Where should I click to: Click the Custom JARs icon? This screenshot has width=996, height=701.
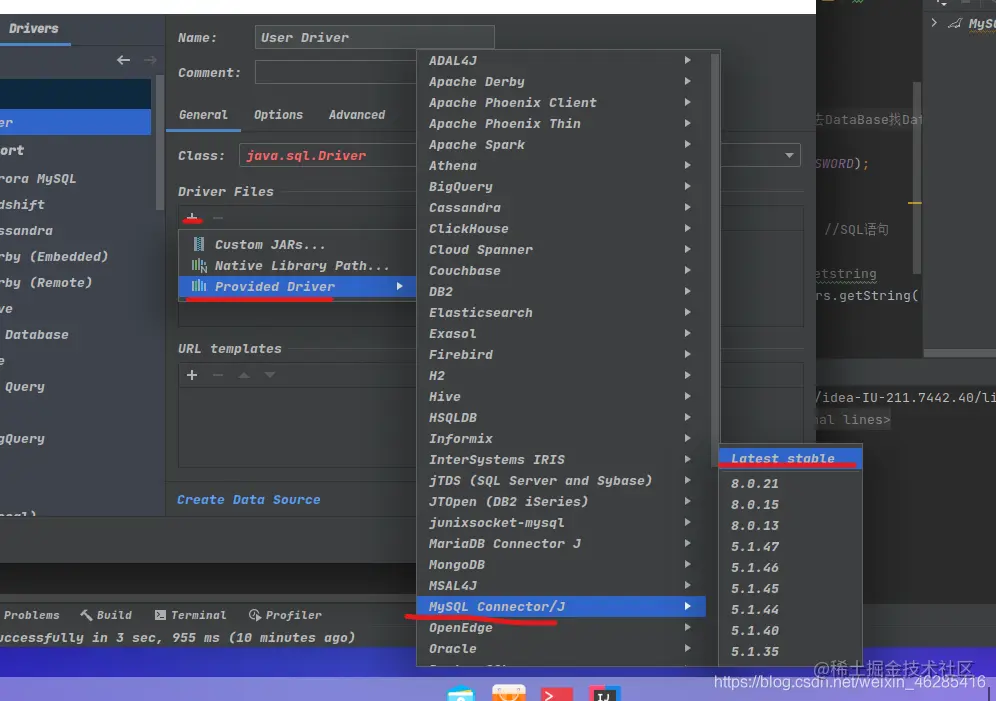click(199, 244)
